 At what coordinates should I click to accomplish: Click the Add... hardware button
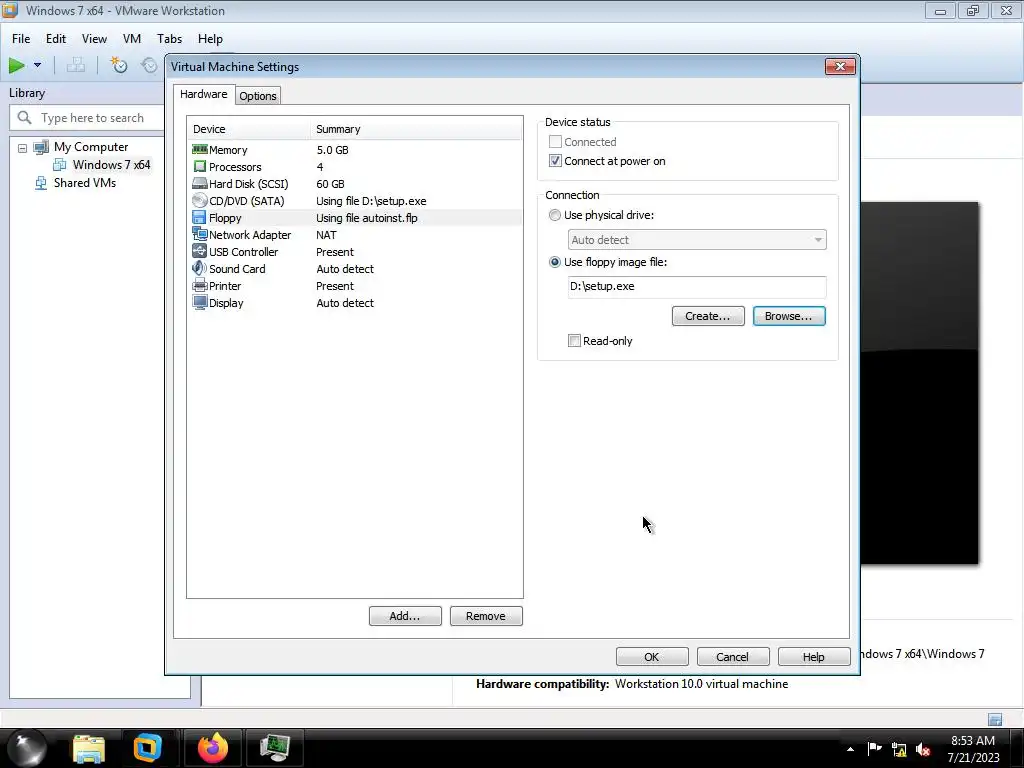click(x=405, y=616)
